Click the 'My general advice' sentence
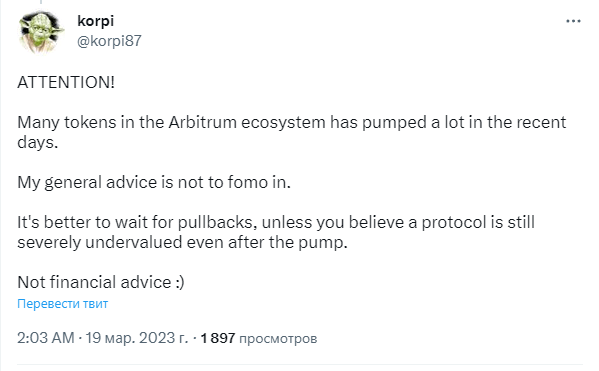This screenshot has width=599, height=371. (x=154, y=183)
